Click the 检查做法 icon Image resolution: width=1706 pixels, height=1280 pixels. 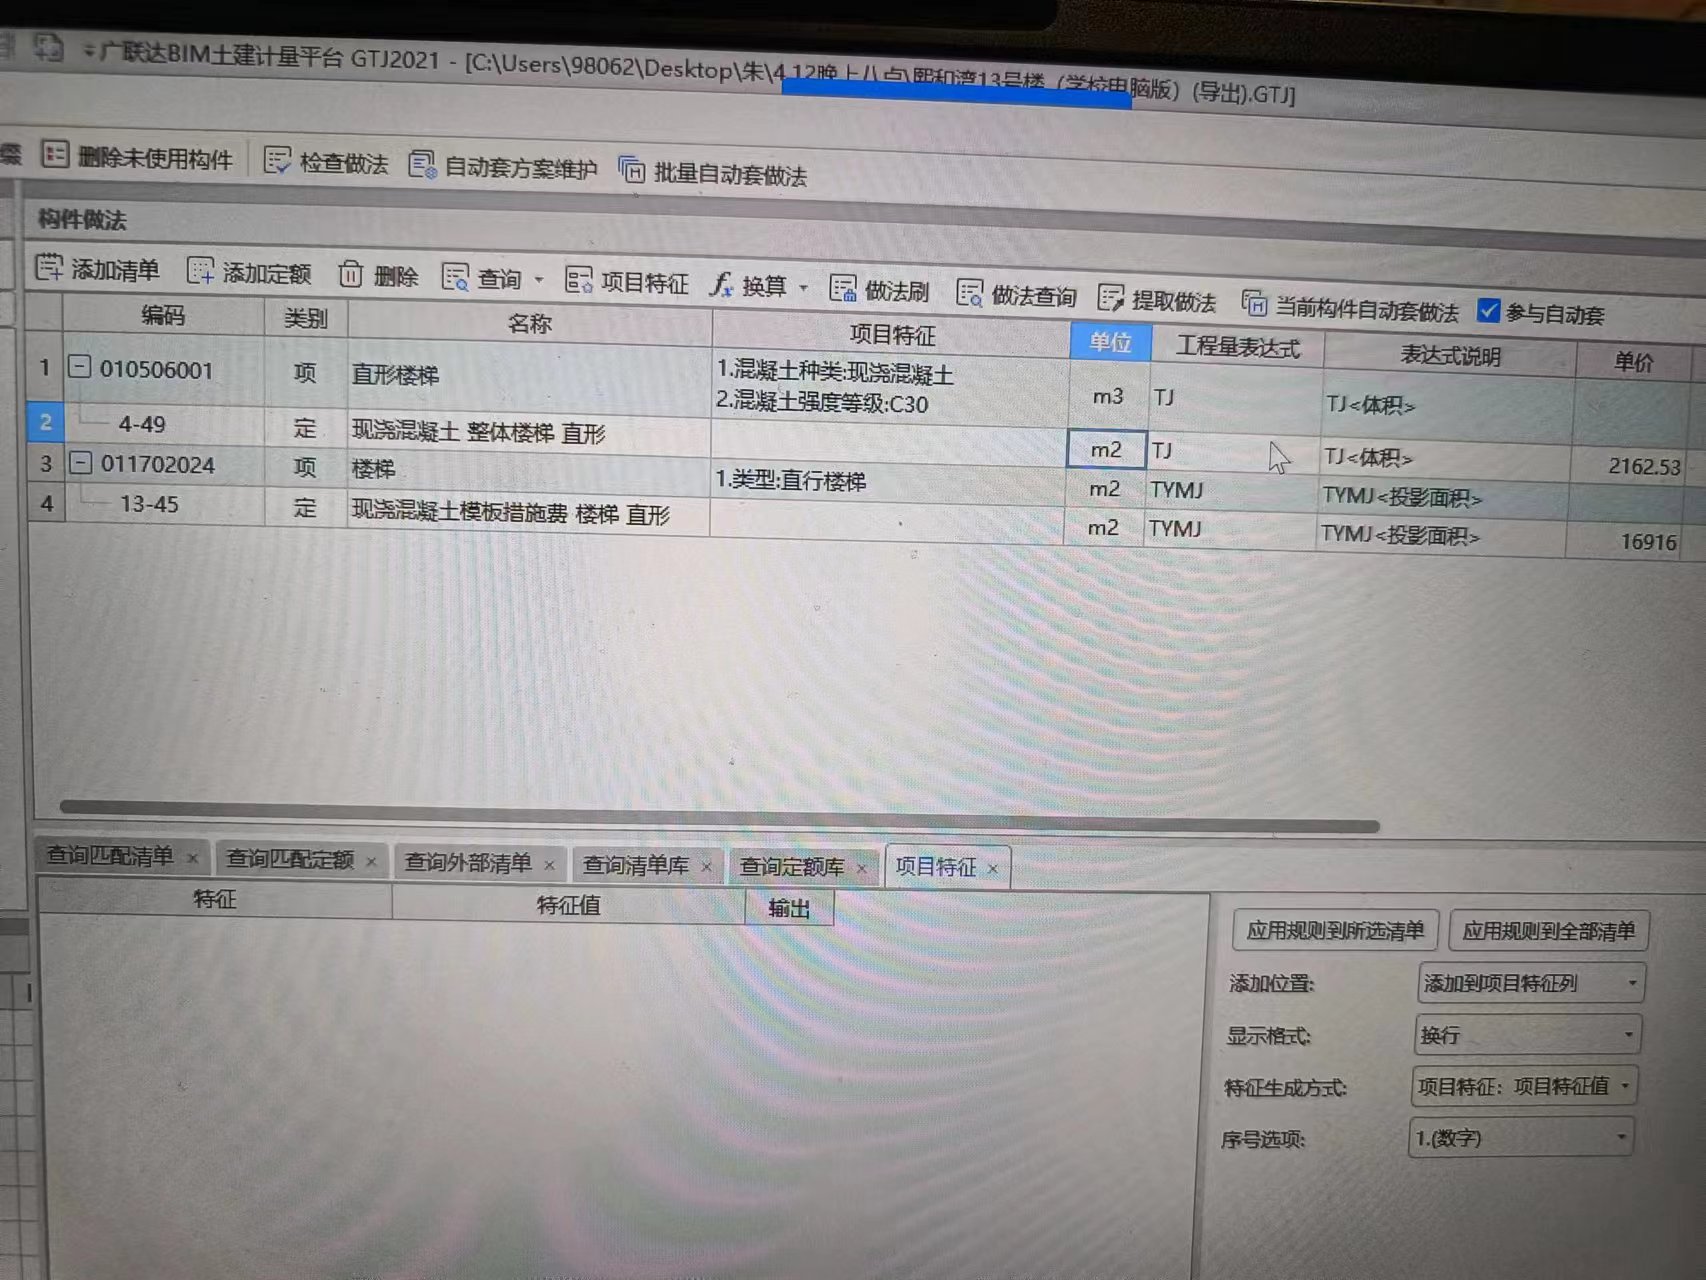[x=277, y=161]
